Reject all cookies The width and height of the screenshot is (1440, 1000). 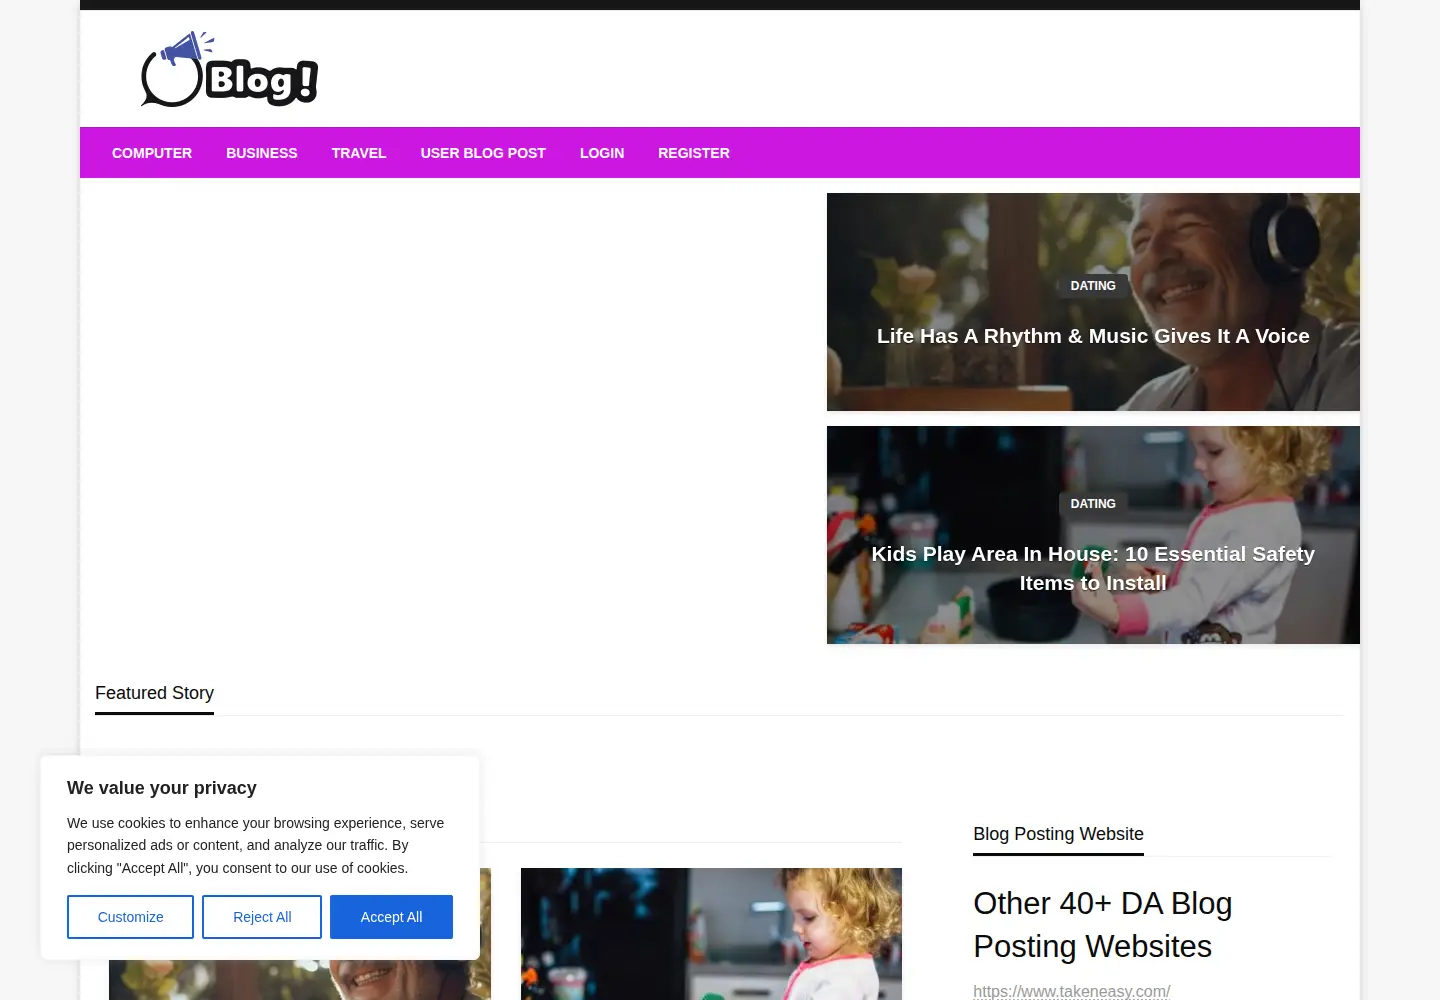(262, 917)
